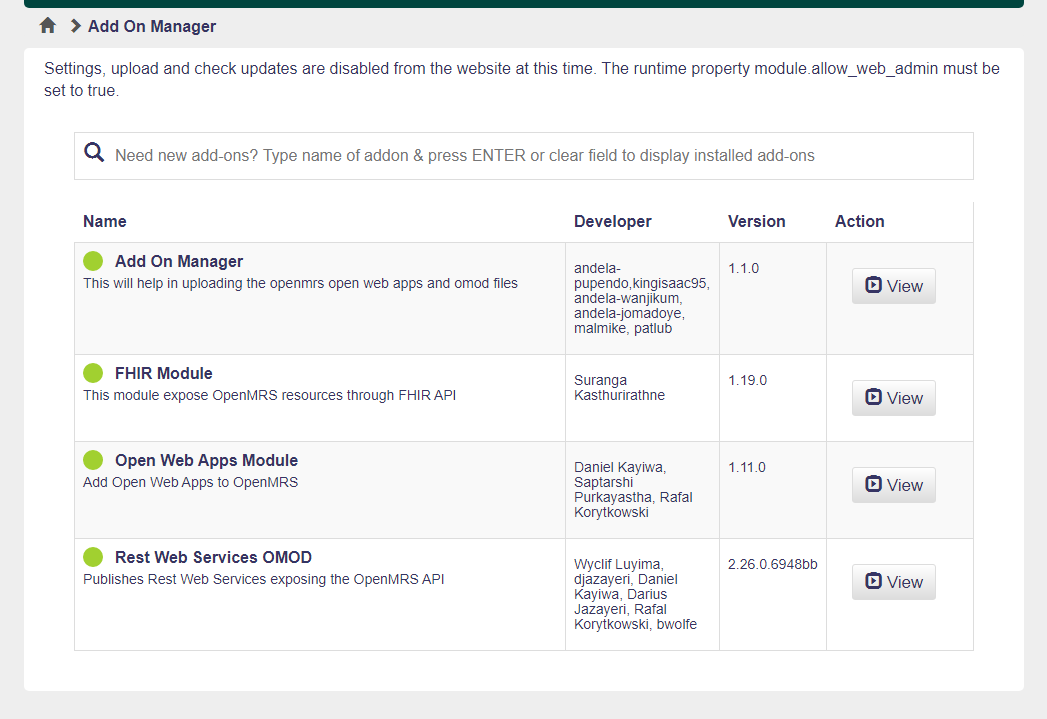Click the breadcrumb chevron after the home icon

click(75, 26)
